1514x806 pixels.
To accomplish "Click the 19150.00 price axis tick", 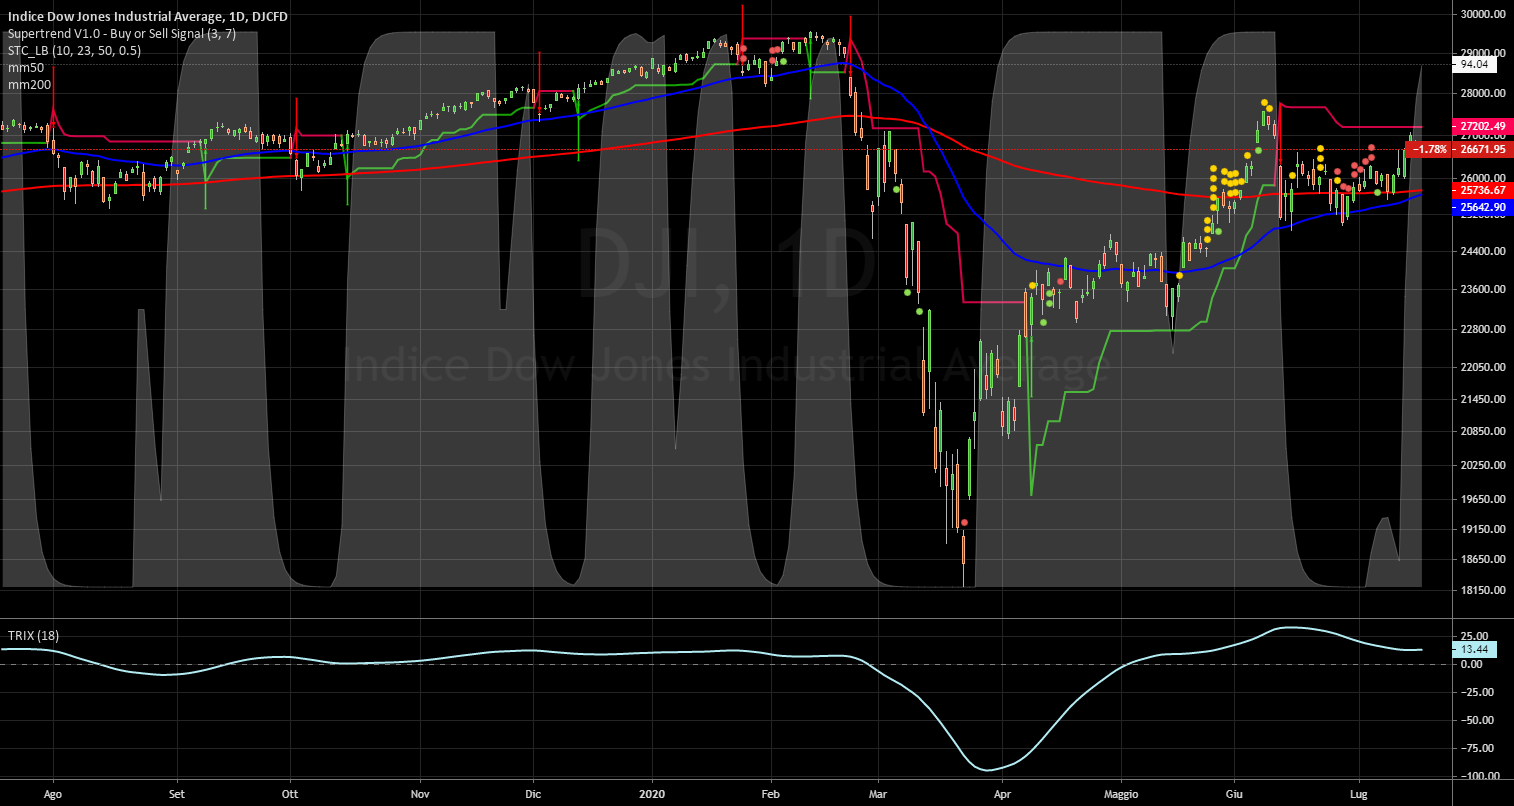I will (1482, 529).
